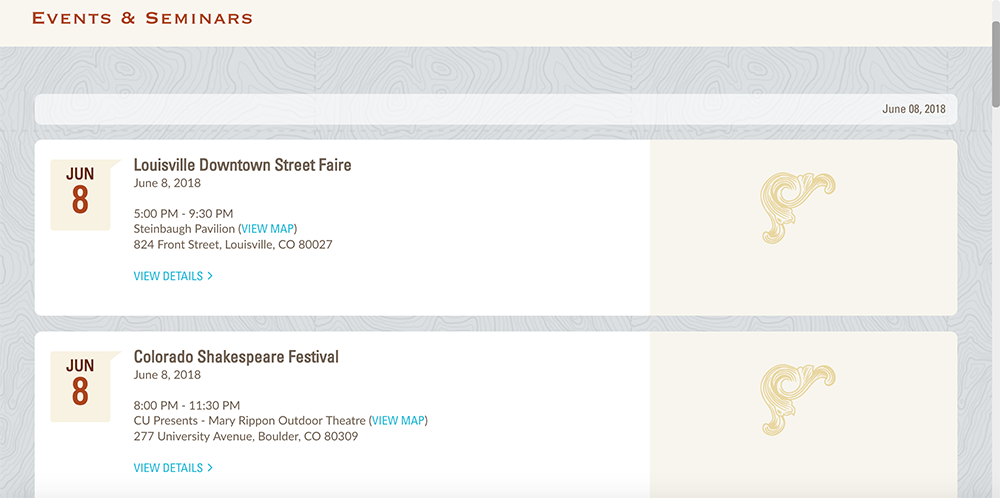View details of Colorado Shakespeare Festival
This screenshot has width=1000, height=498.
click(x=168, y=468)
